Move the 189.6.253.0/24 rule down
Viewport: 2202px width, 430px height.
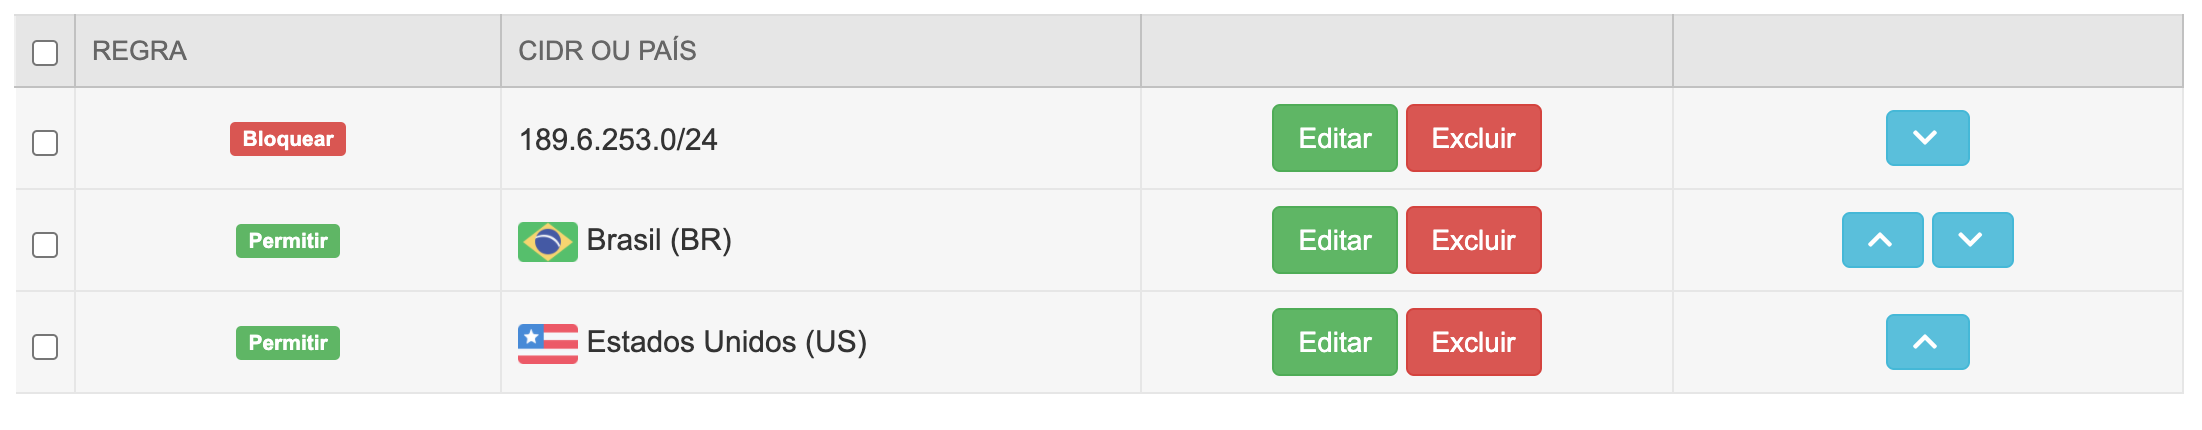[x=1927, y=138]
